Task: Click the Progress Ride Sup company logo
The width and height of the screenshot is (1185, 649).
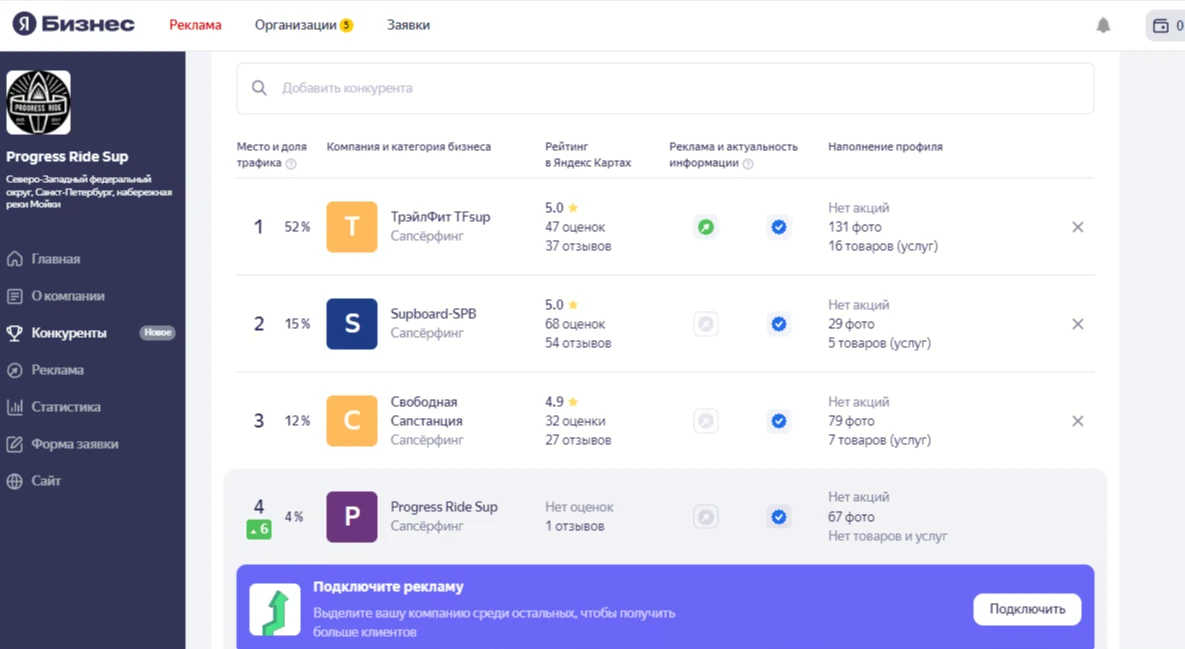Action: pyautogui.click(x=39, y=103)
